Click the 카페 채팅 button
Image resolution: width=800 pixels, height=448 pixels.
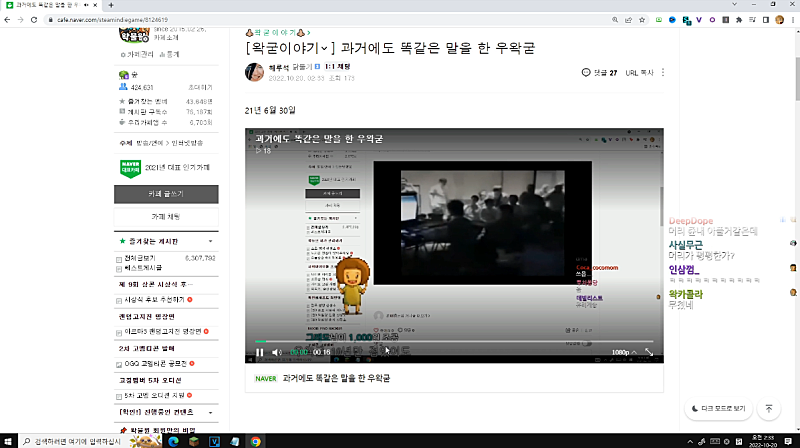tap(166, 217)
